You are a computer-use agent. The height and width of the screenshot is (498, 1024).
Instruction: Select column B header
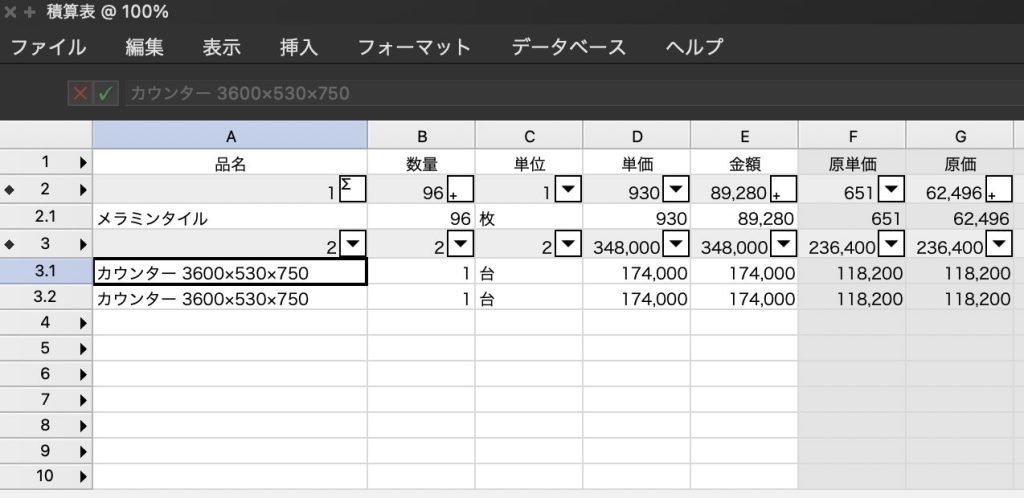422,136
